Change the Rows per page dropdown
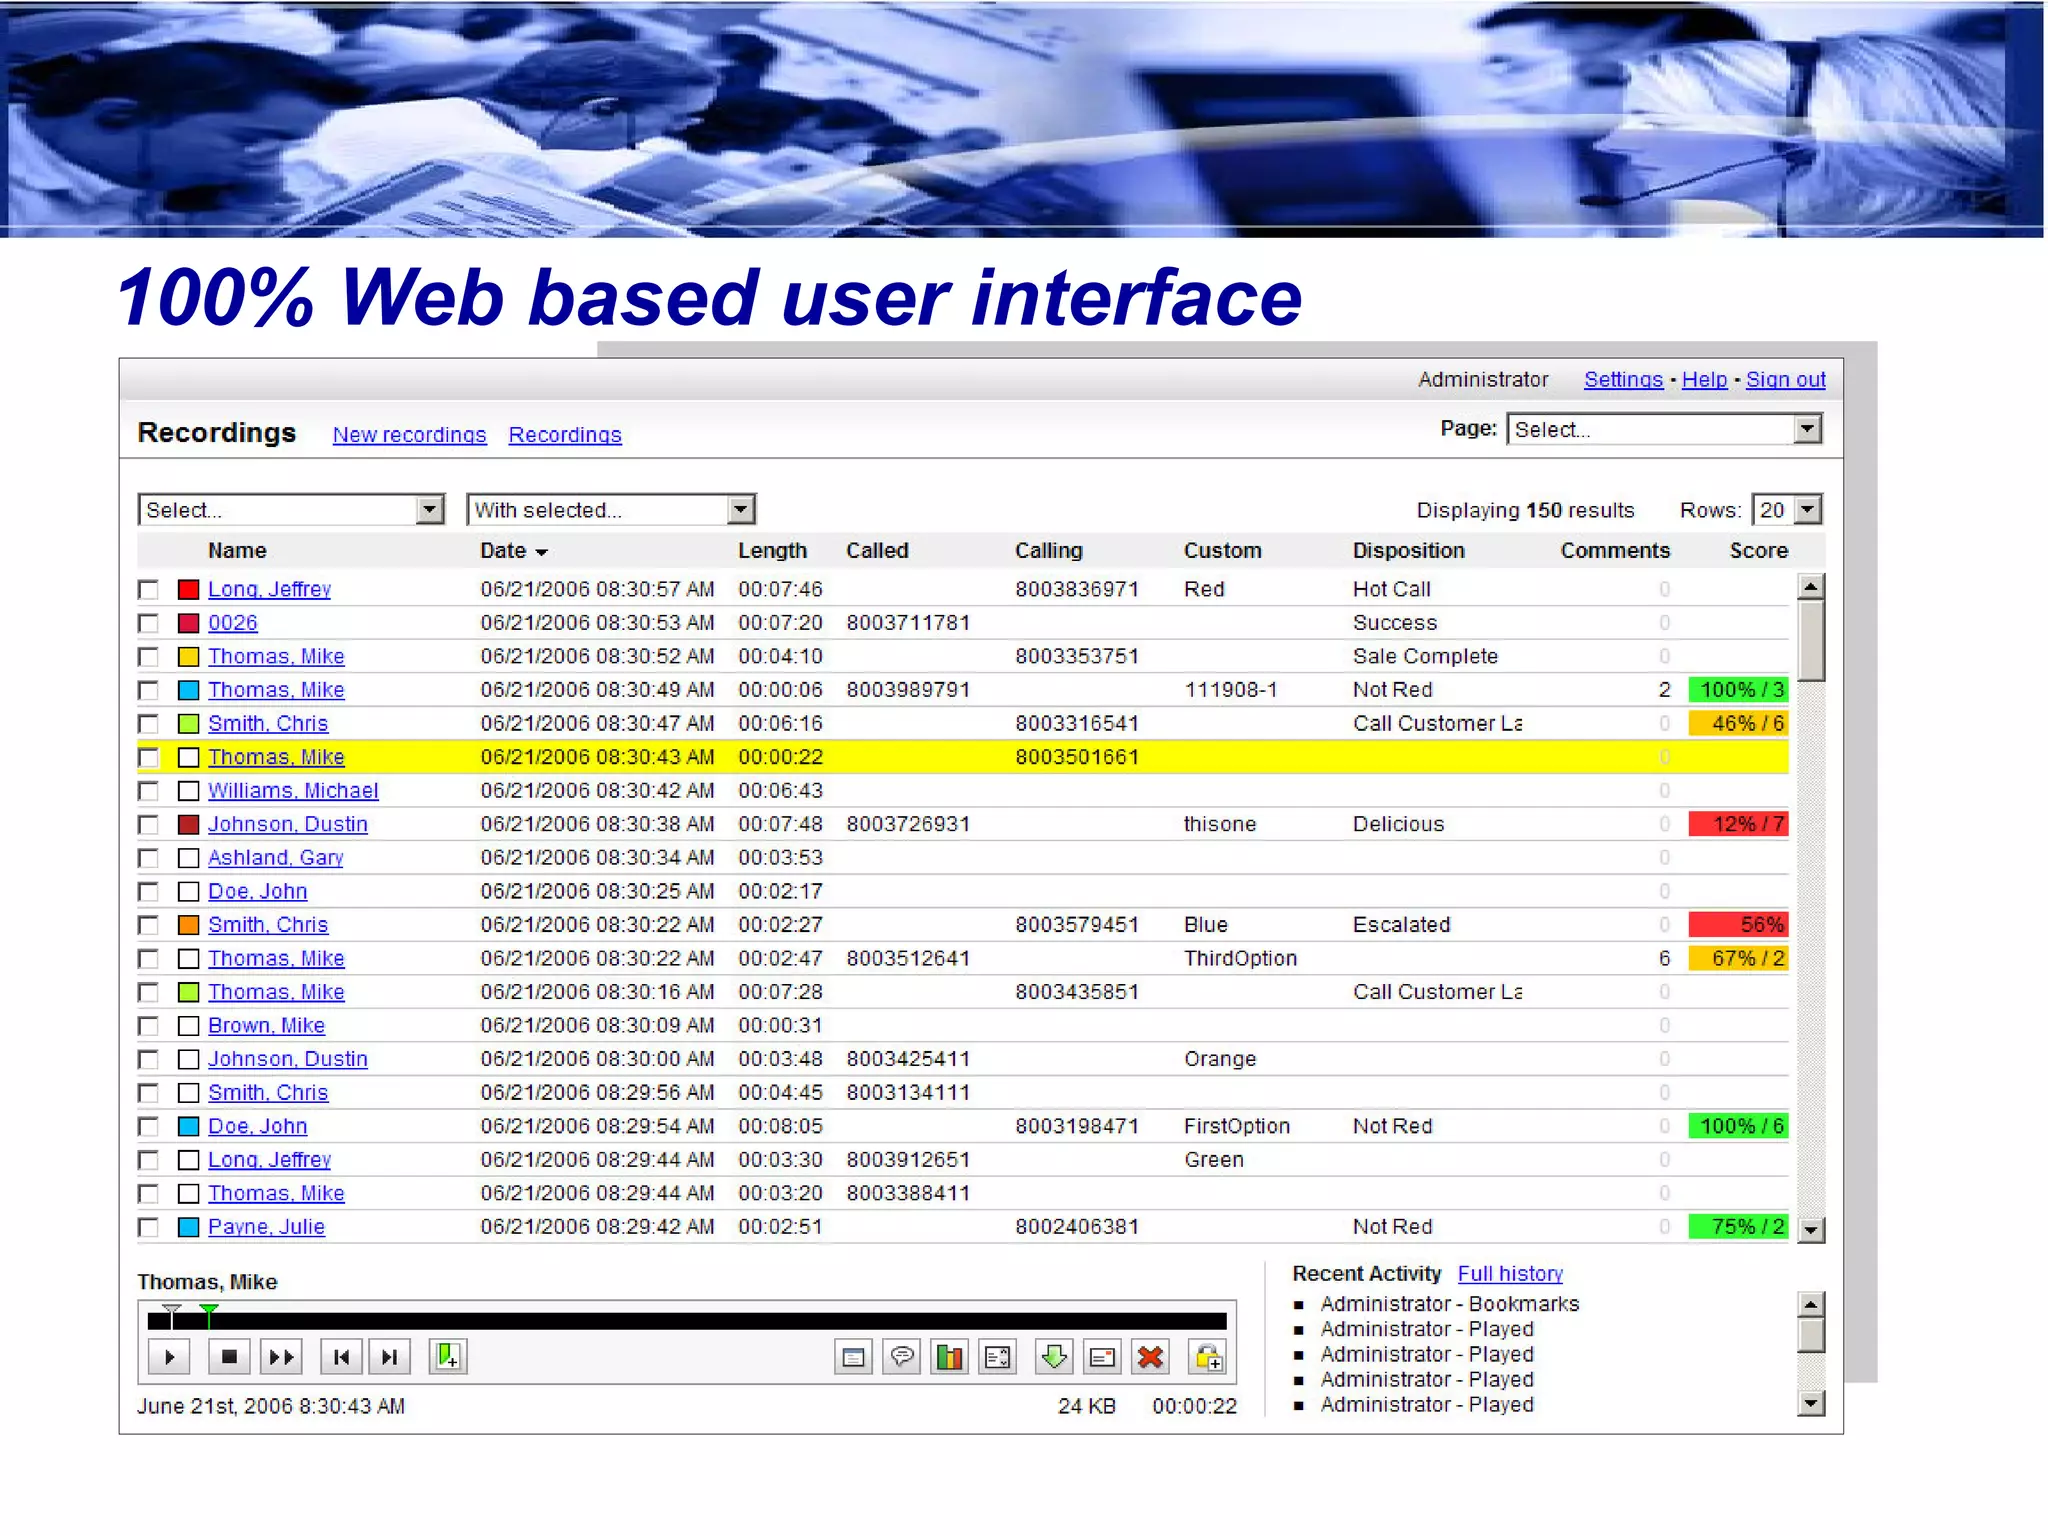 [x=1787, y=510]
